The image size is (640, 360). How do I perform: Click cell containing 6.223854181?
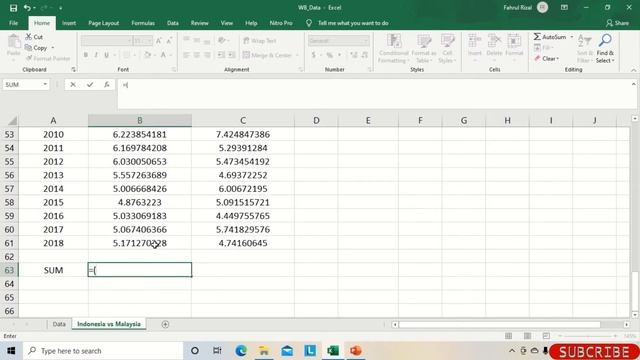pos(140,134)
